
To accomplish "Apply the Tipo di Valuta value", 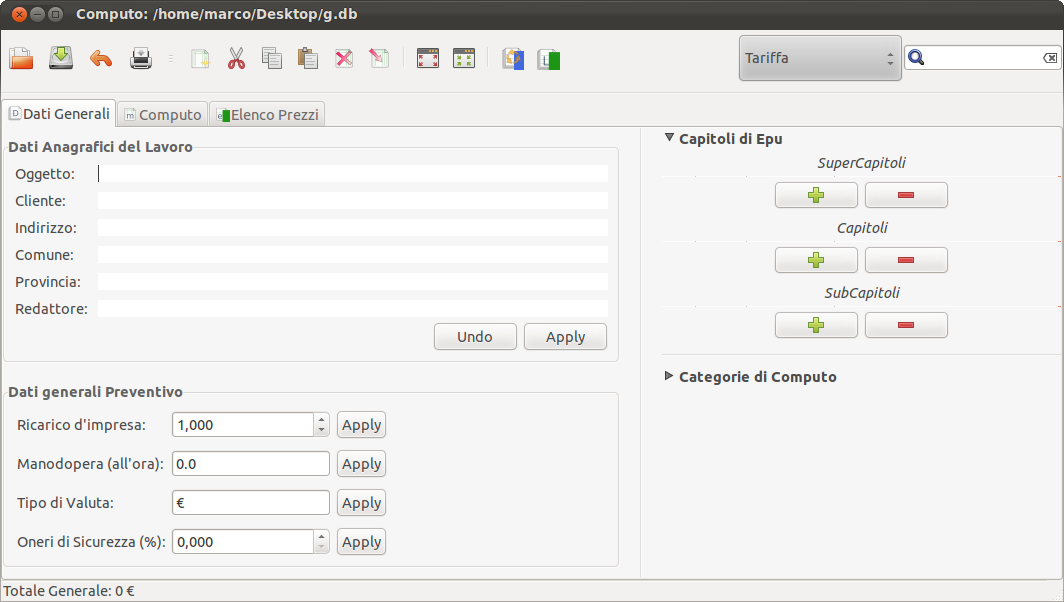I will tap(362, 503).
